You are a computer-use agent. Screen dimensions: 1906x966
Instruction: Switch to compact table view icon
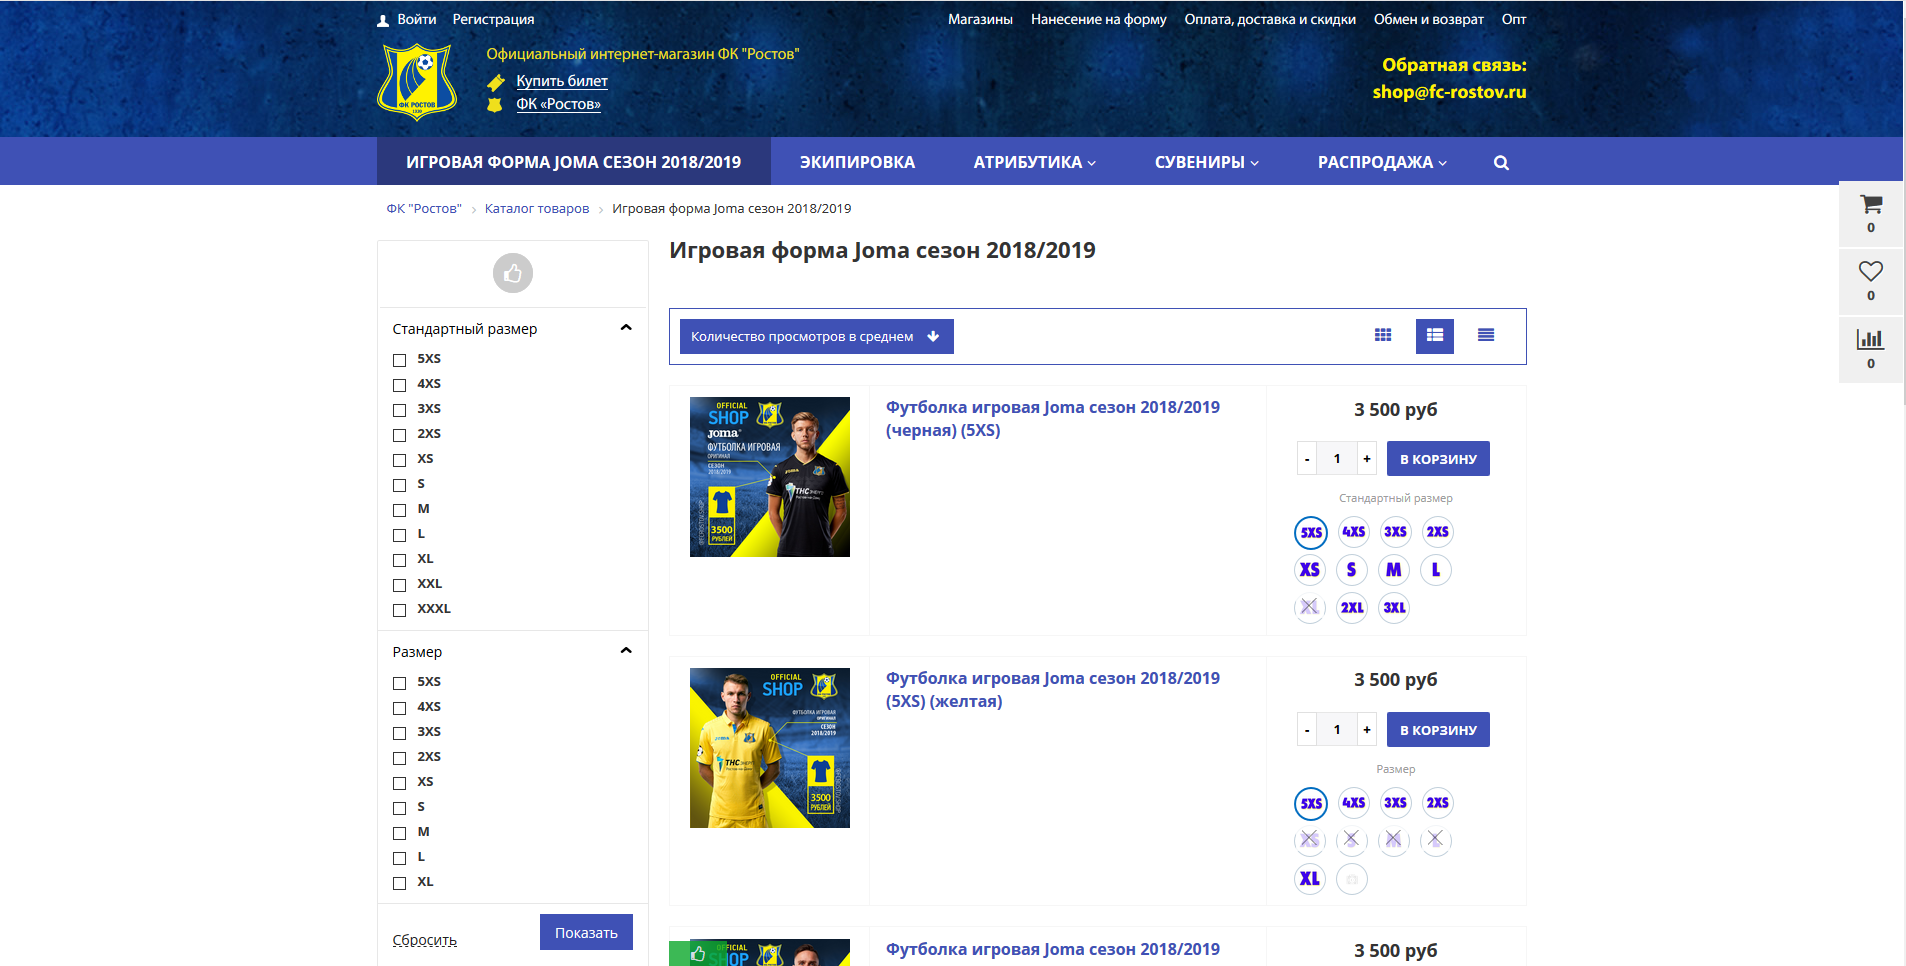1486,336
